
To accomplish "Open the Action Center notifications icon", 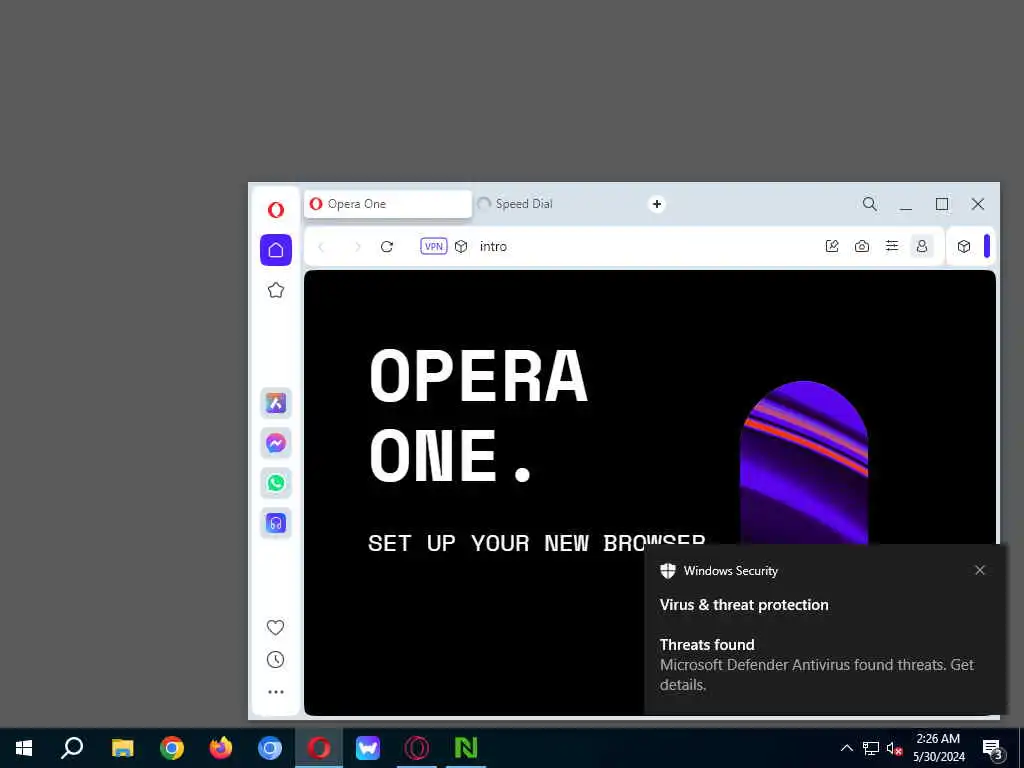I will pos(991,748).
